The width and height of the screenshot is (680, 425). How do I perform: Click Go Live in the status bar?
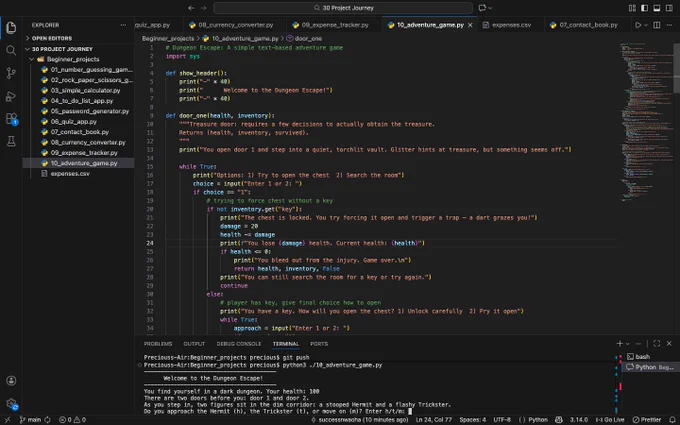tap(610, 419)
